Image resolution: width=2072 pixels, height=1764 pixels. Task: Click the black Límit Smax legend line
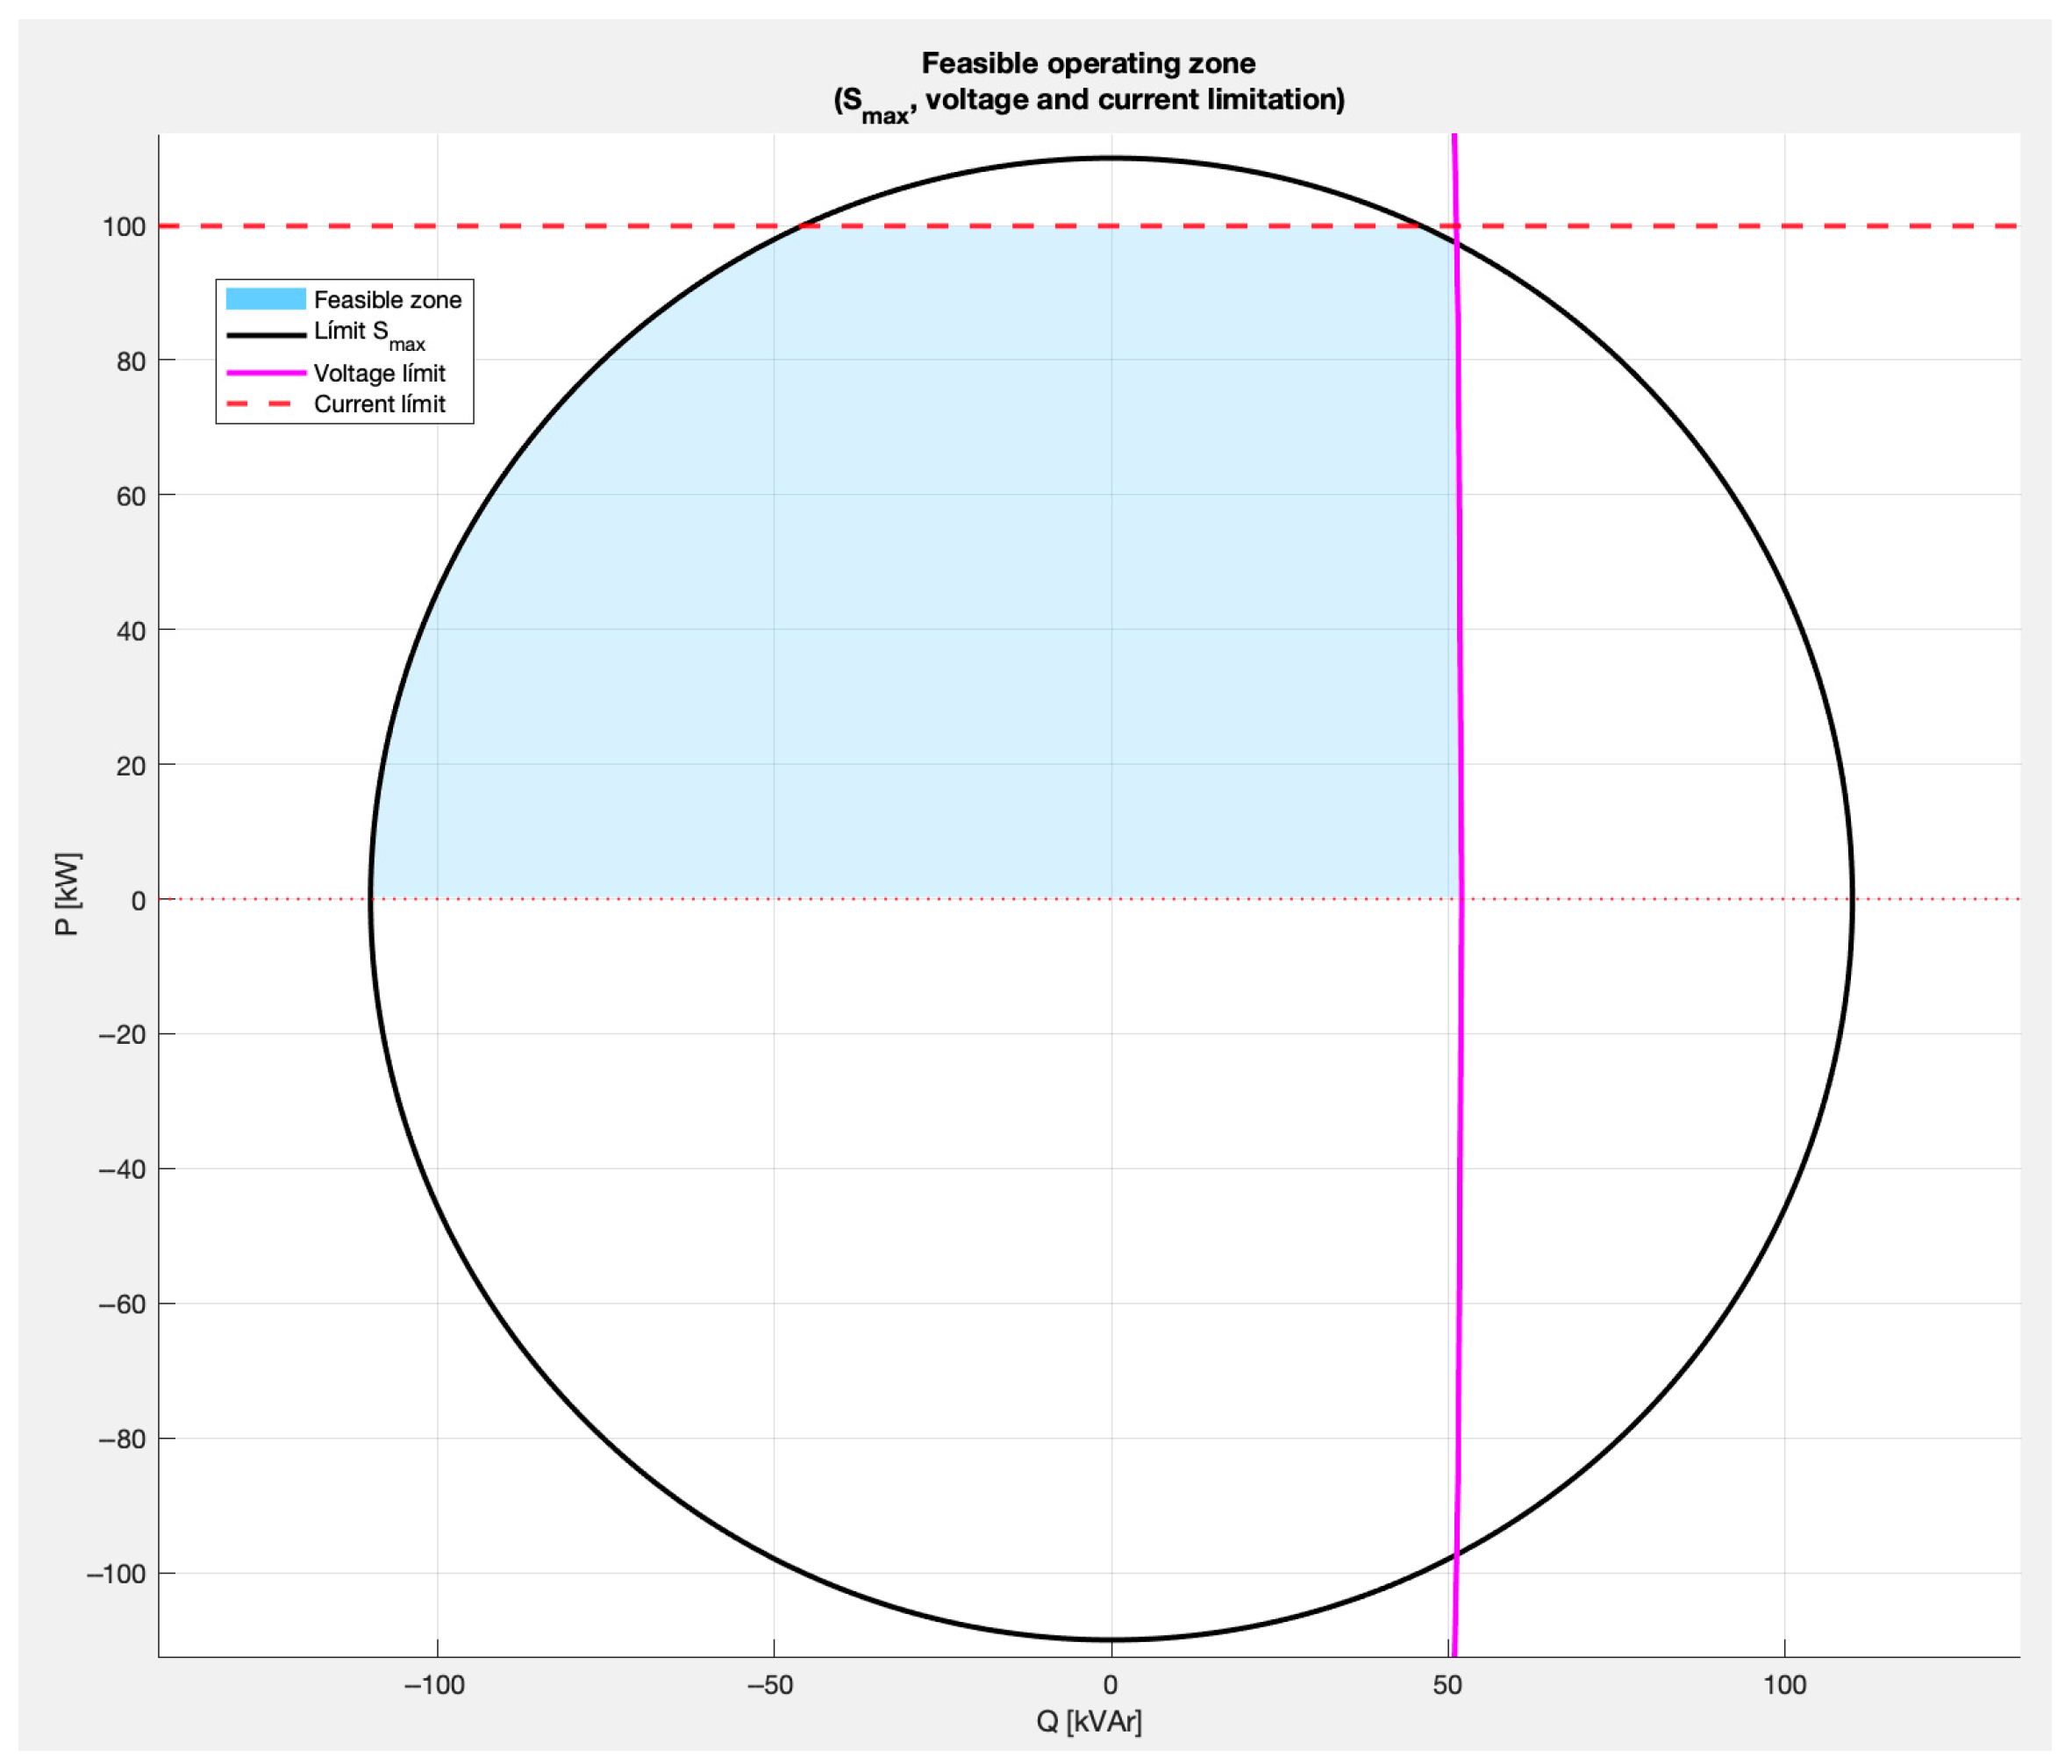point(265,335)
